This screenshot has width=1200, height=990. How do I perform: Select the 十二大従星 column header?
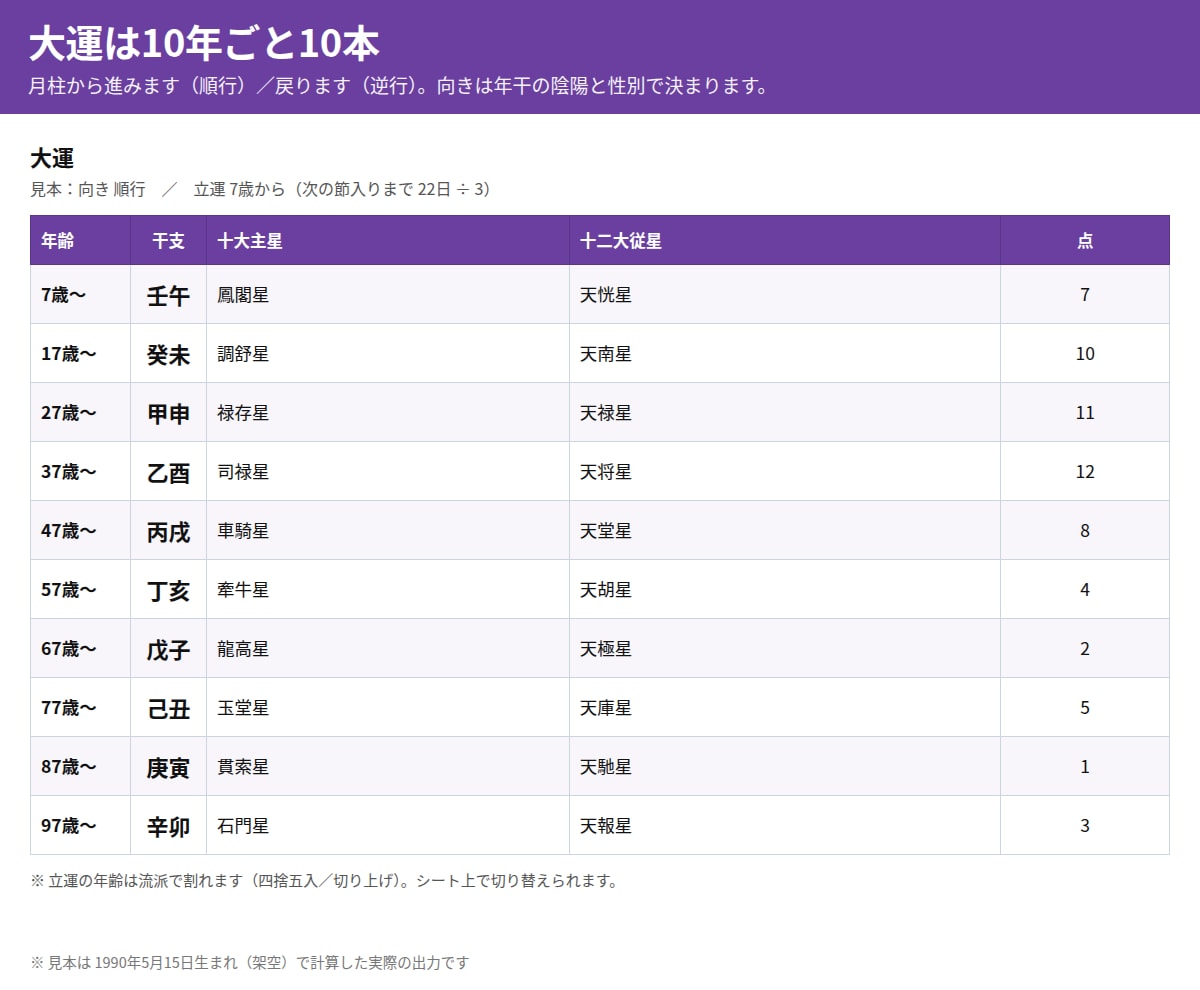(785, 241)
